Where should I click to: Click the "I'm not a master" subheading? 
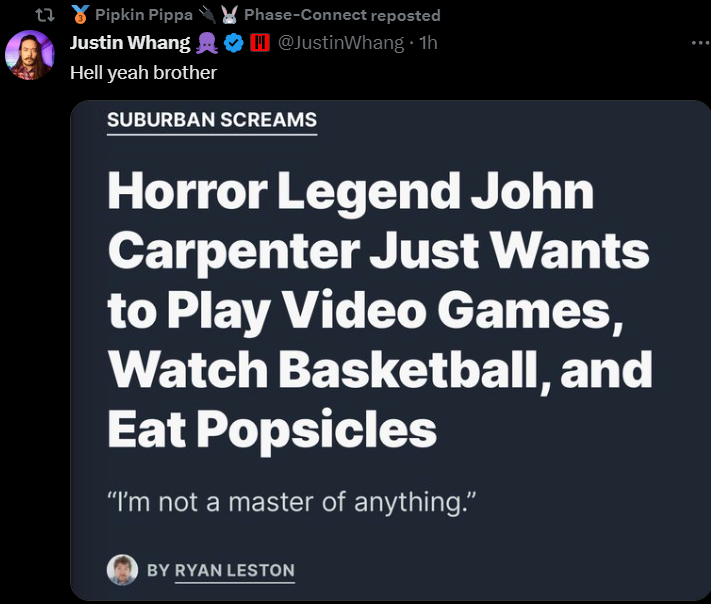(x=292, y=502)
